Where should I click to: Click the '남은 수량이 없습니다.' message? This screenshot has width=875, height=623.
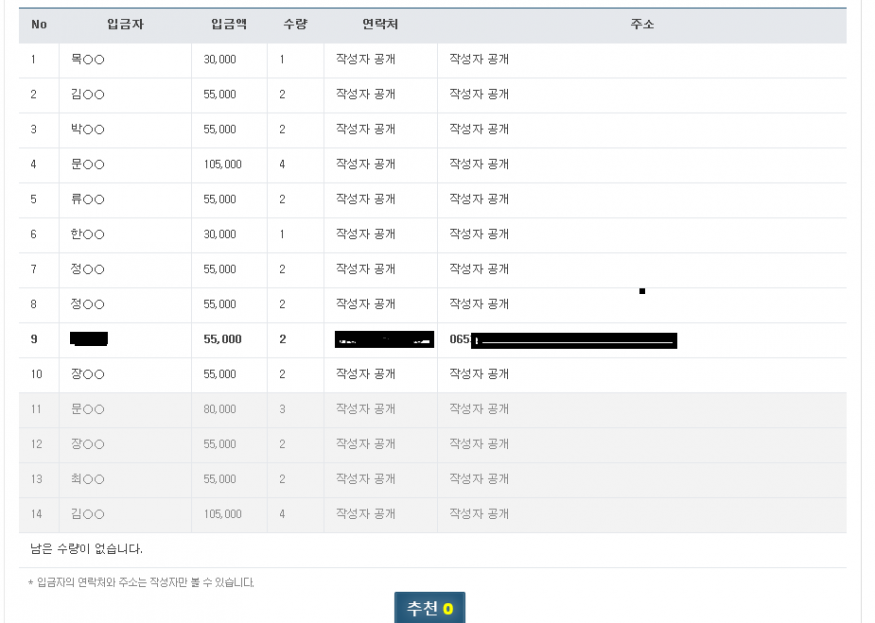(87, 549)
